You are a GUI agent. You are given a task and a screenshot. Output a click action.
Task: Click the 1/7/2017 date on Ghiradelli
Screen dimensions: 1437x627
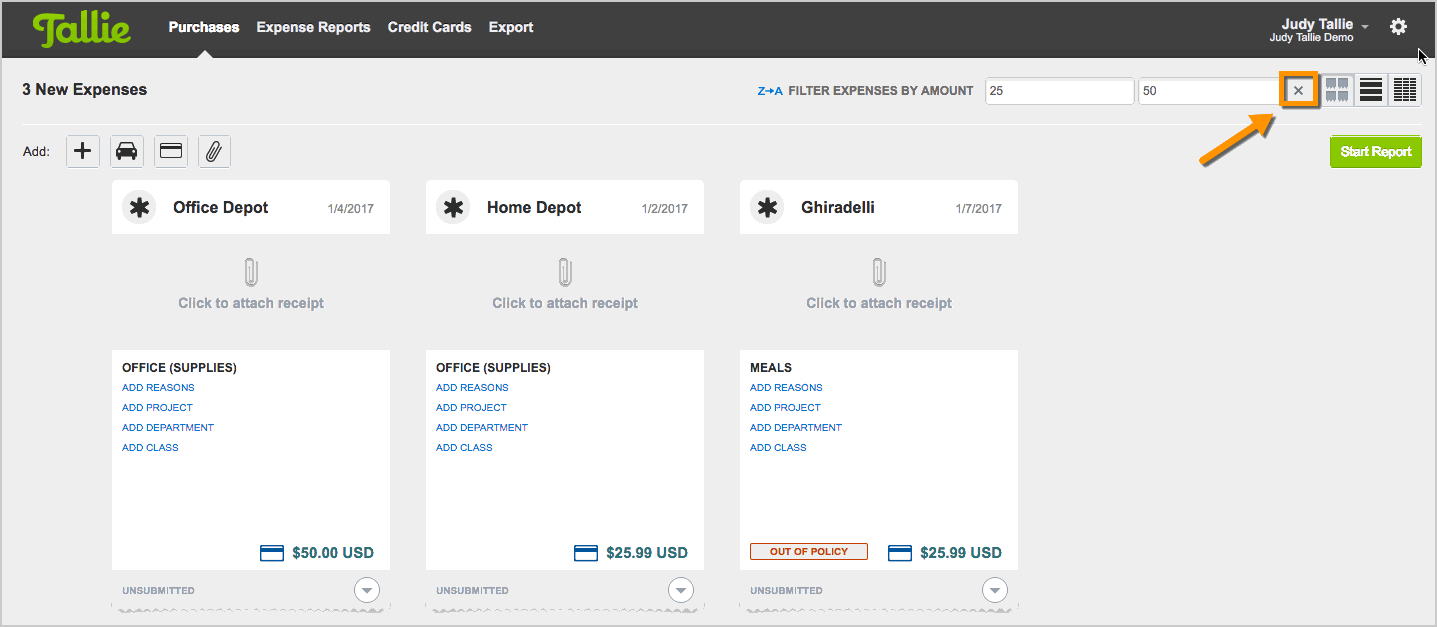pos(978,209)
